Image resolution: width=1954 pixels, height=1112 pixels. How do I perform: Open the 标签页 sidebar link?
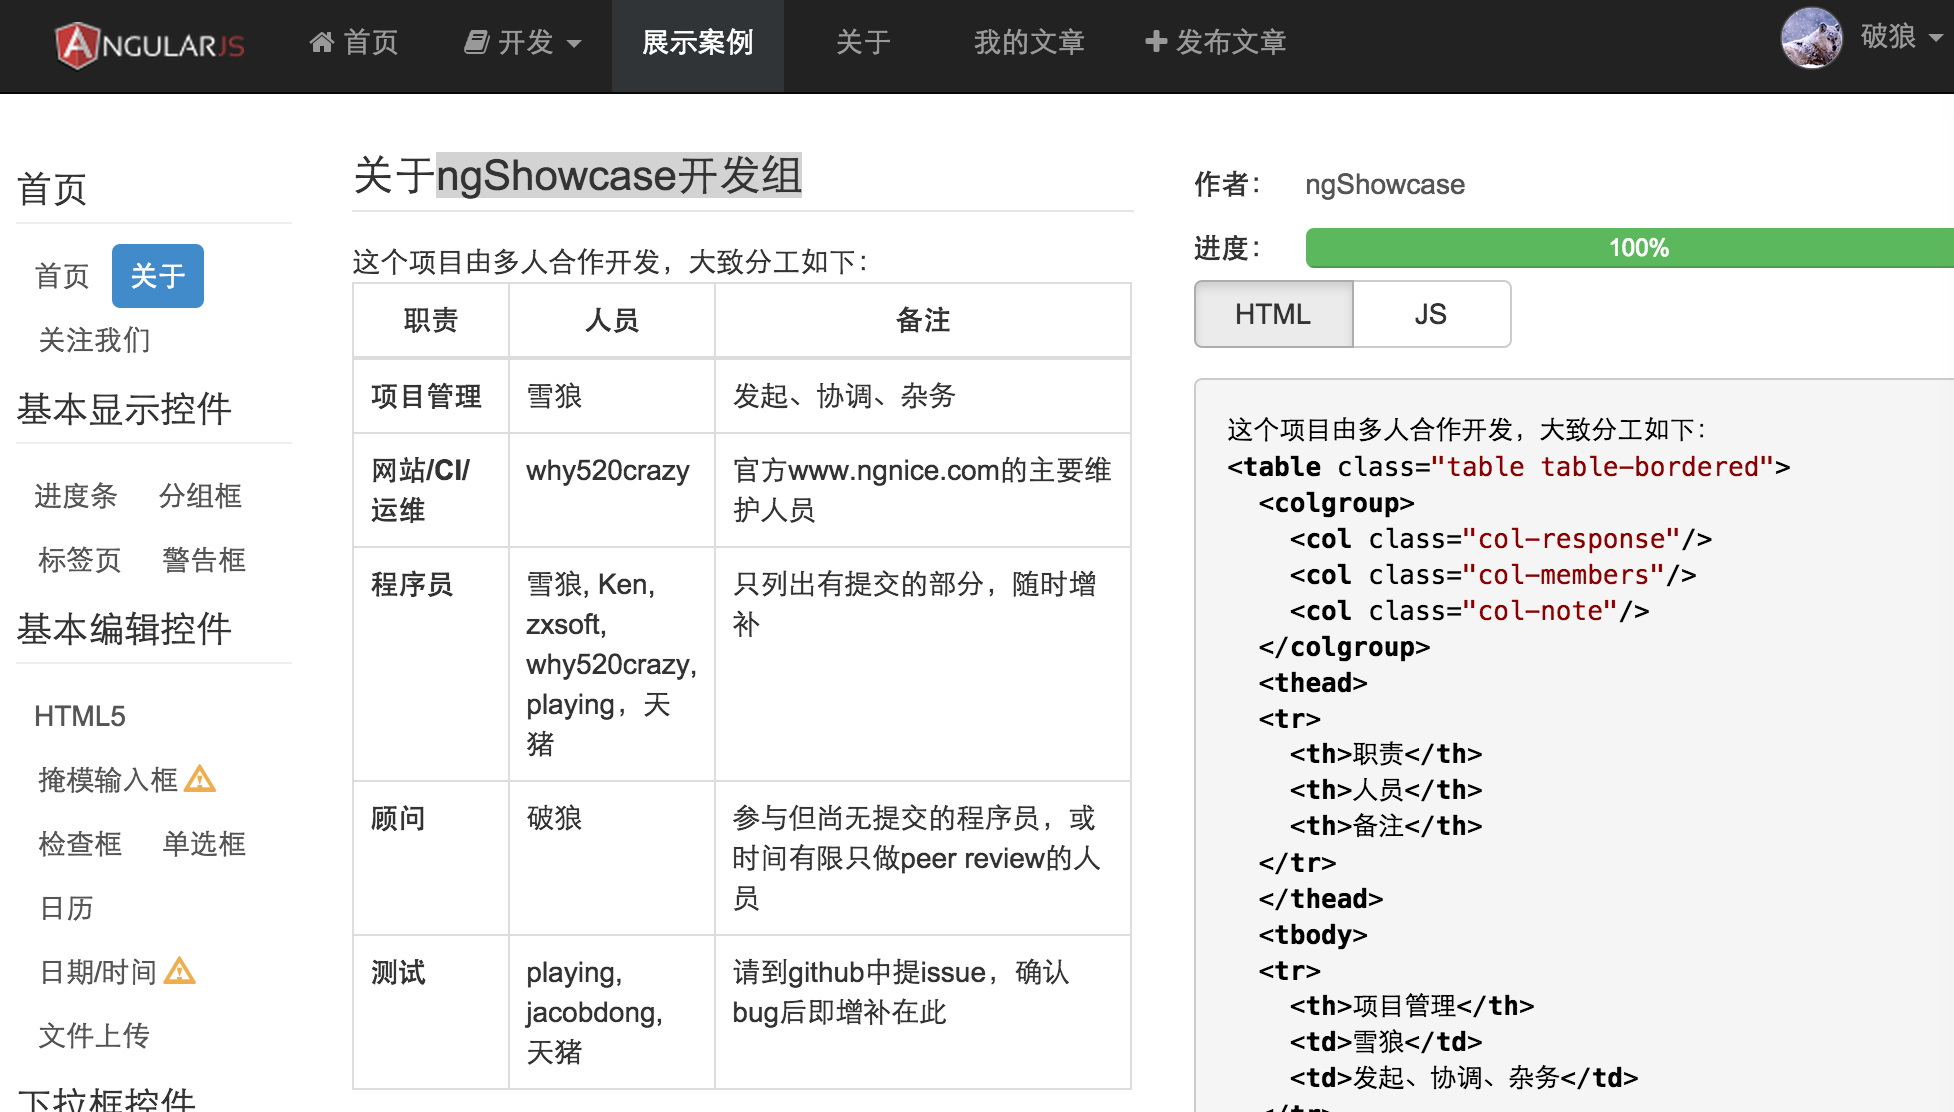click(x=80, y=560)
